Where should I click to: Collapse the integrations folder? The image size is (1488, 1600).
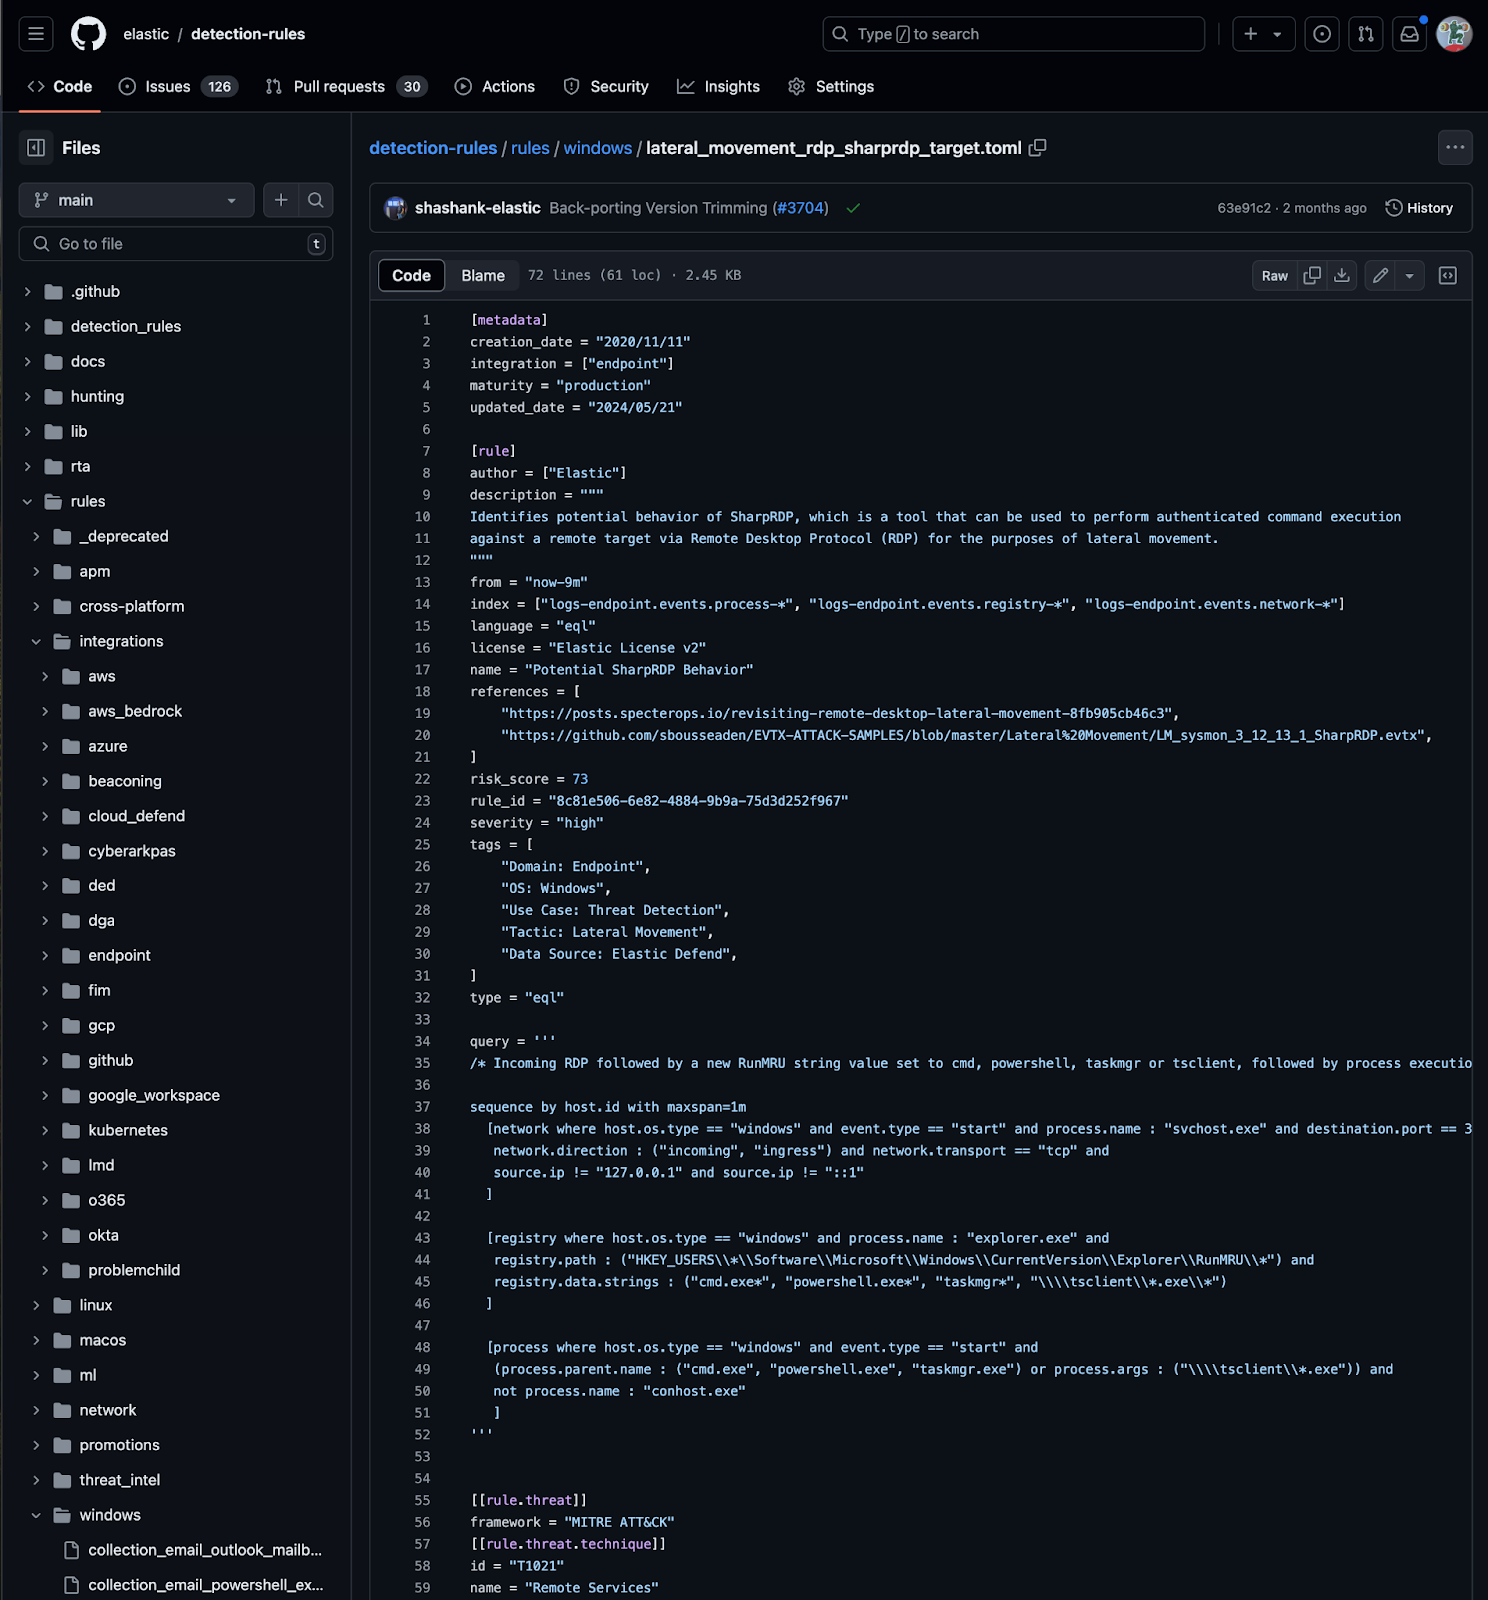(36, 642)
